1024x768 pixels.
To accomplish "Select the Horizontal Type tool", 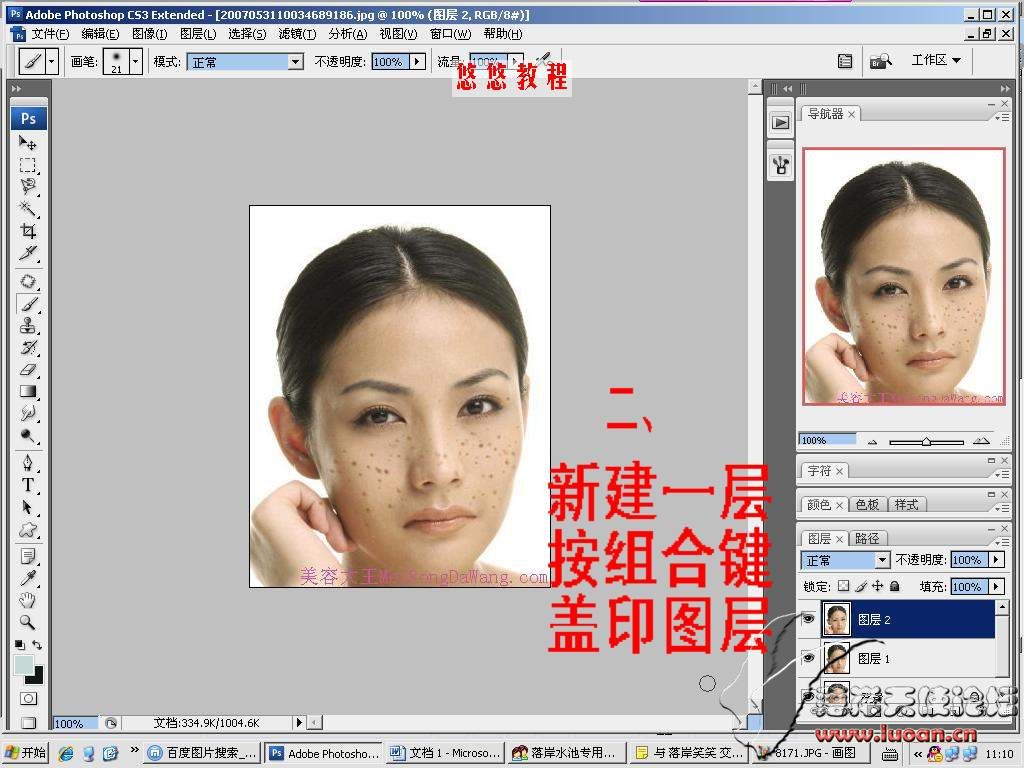I will (x=27, y=485).
